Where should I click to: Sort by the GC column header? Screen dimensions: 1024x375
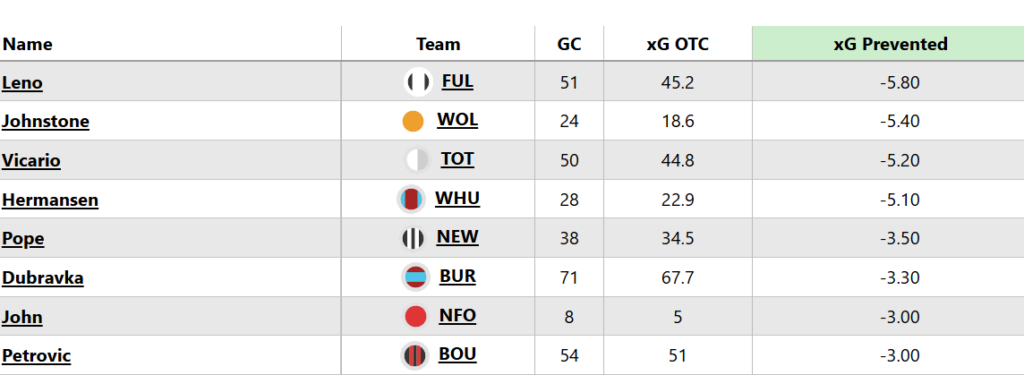point(569,44)
